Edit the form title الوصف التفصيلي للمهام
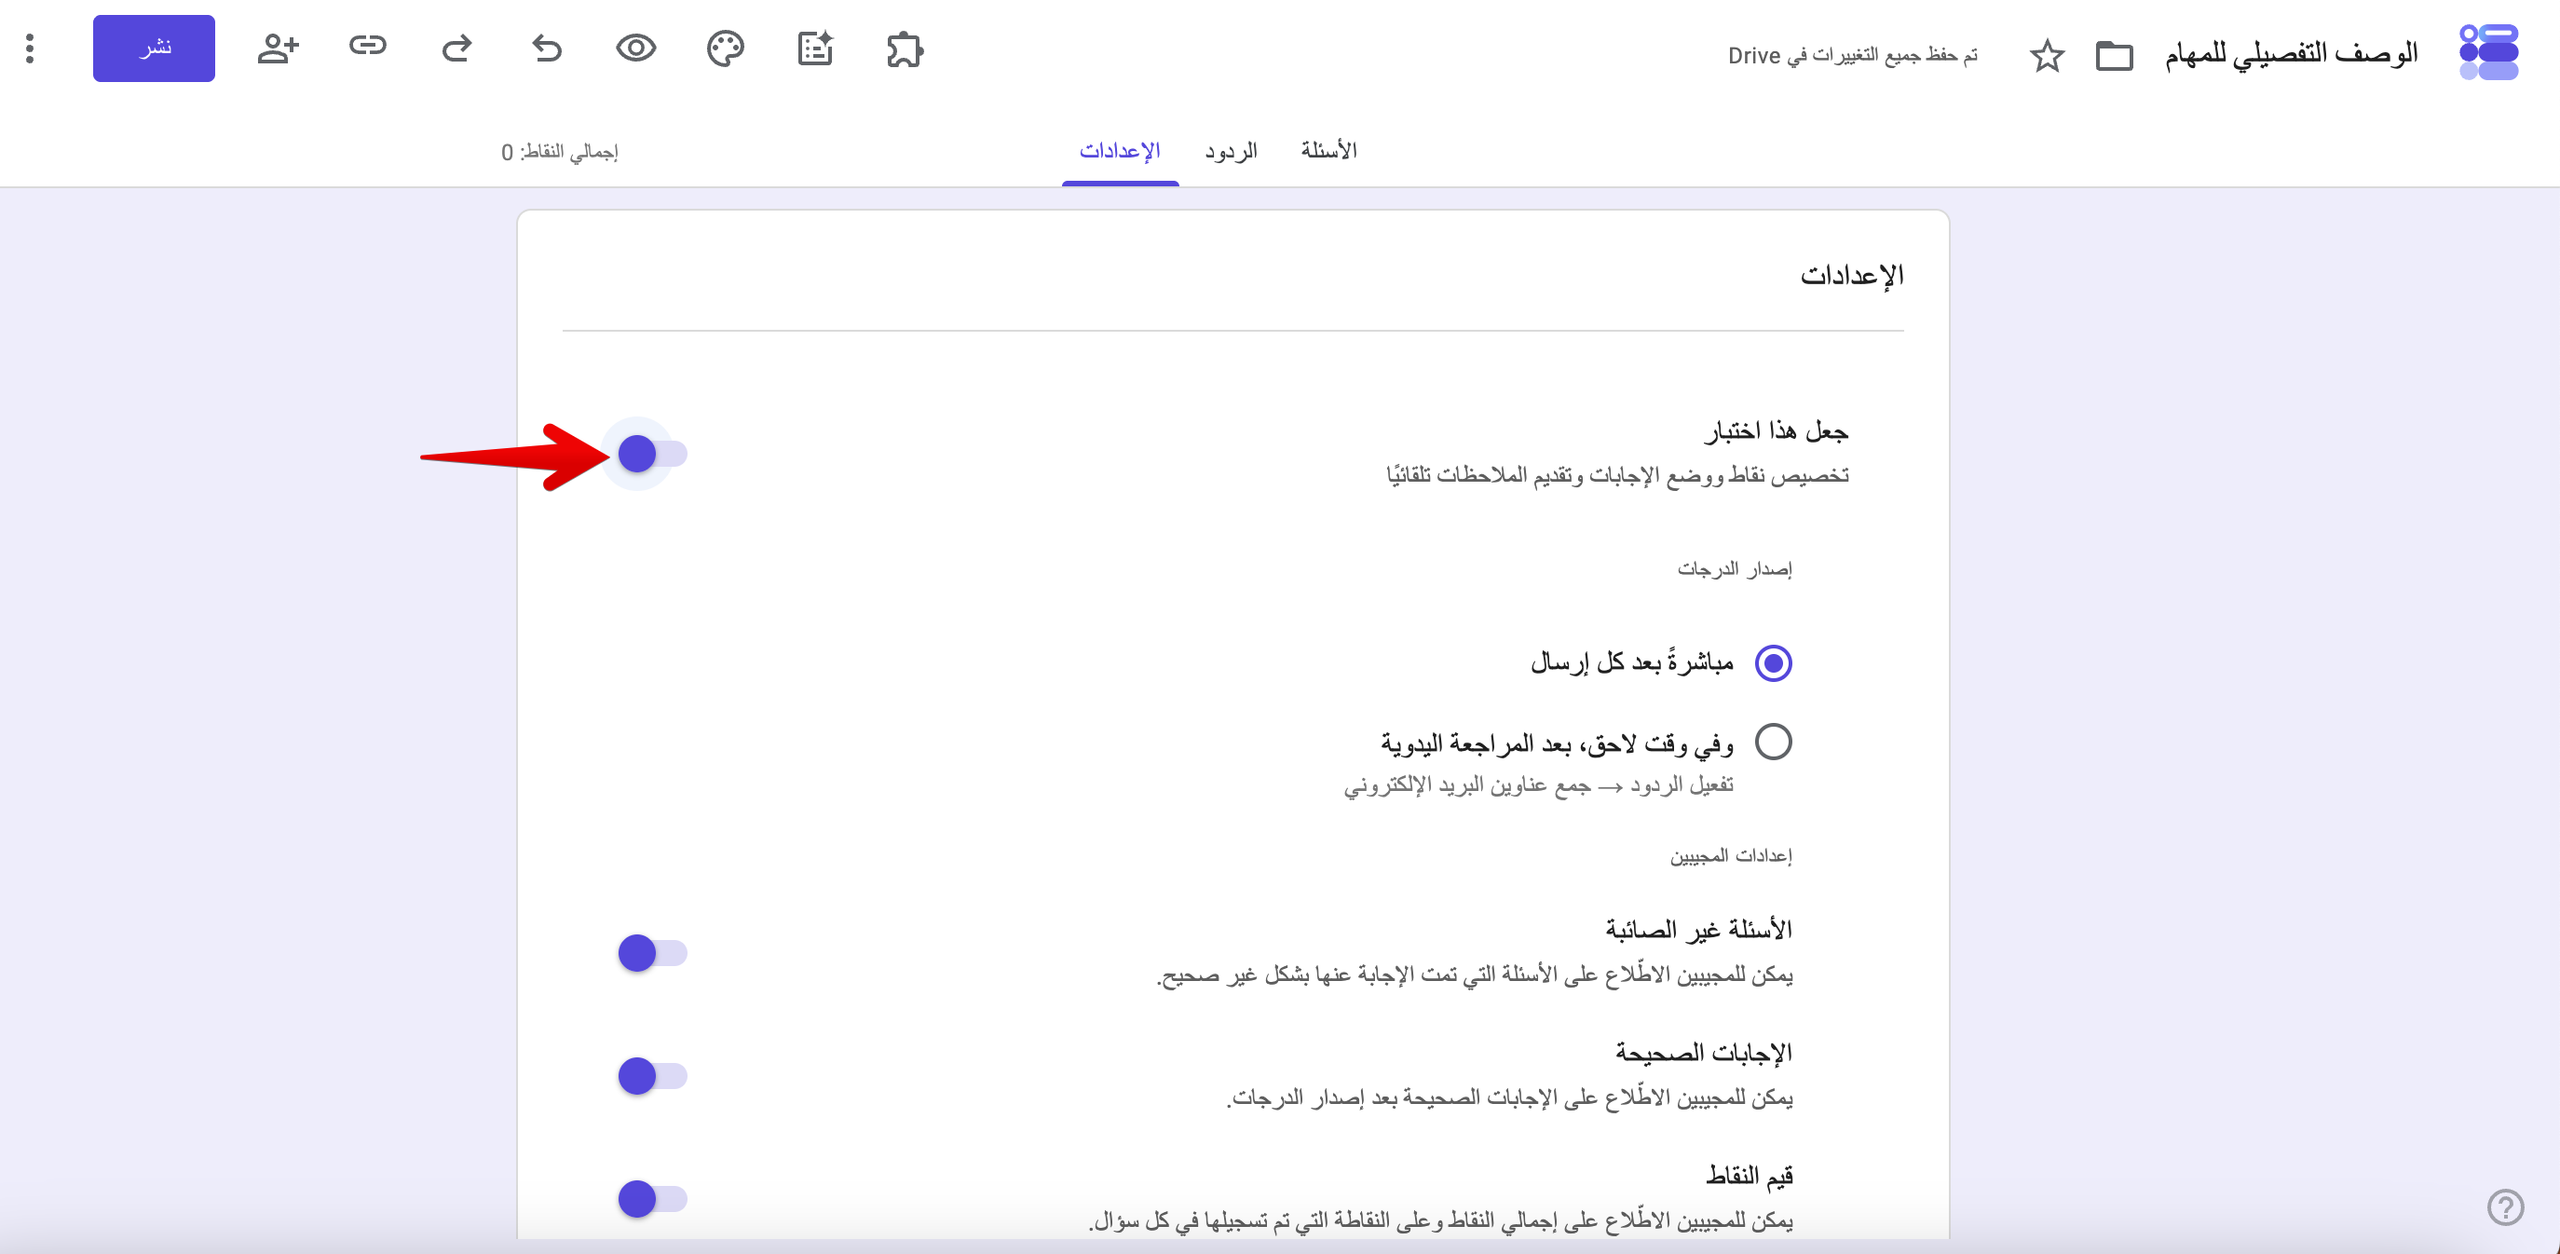Screen dimensions: 2560x1254 [x=2291, y=54]
